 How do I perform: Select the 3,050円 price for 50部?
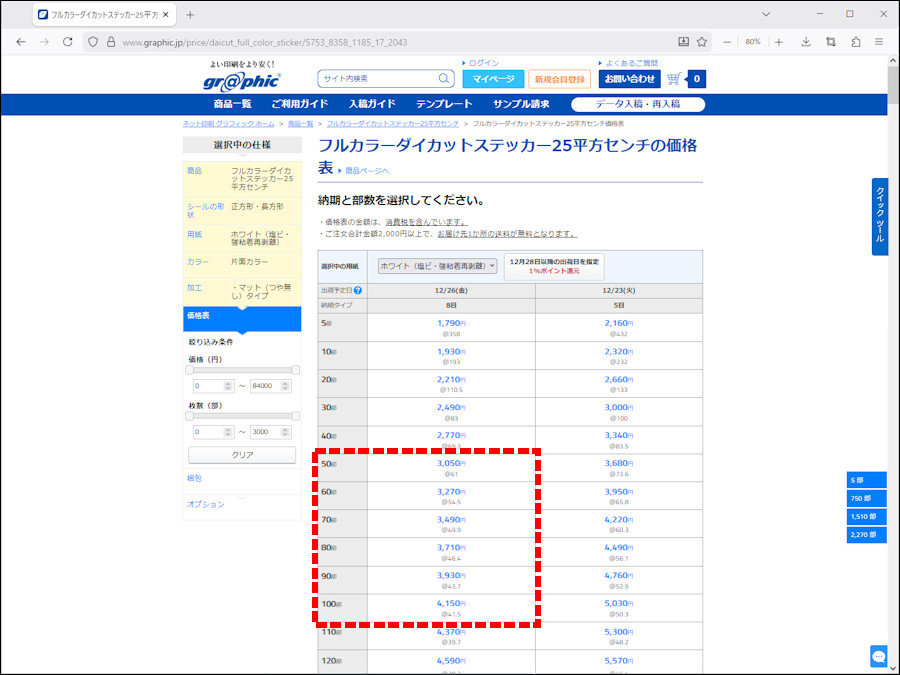pyautogui.click(x=451, y=463)
